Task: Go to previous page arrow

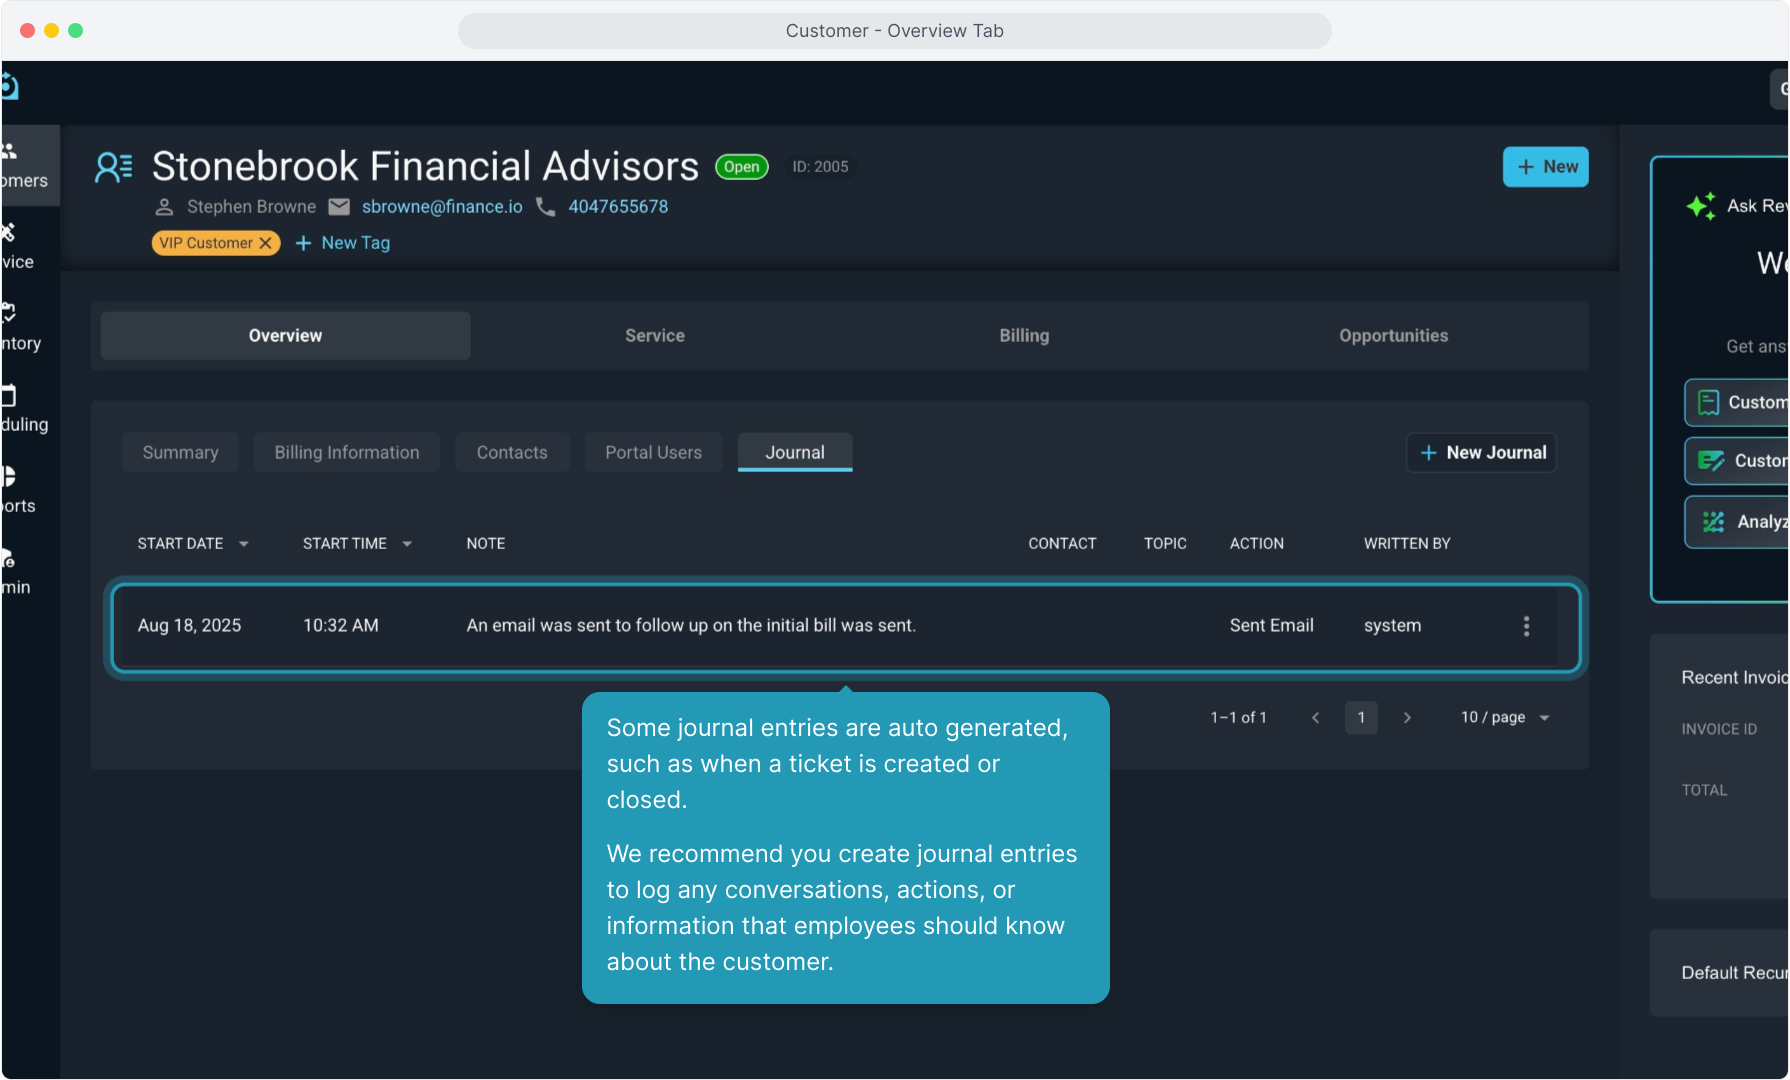Action: tap(1316, 718)
